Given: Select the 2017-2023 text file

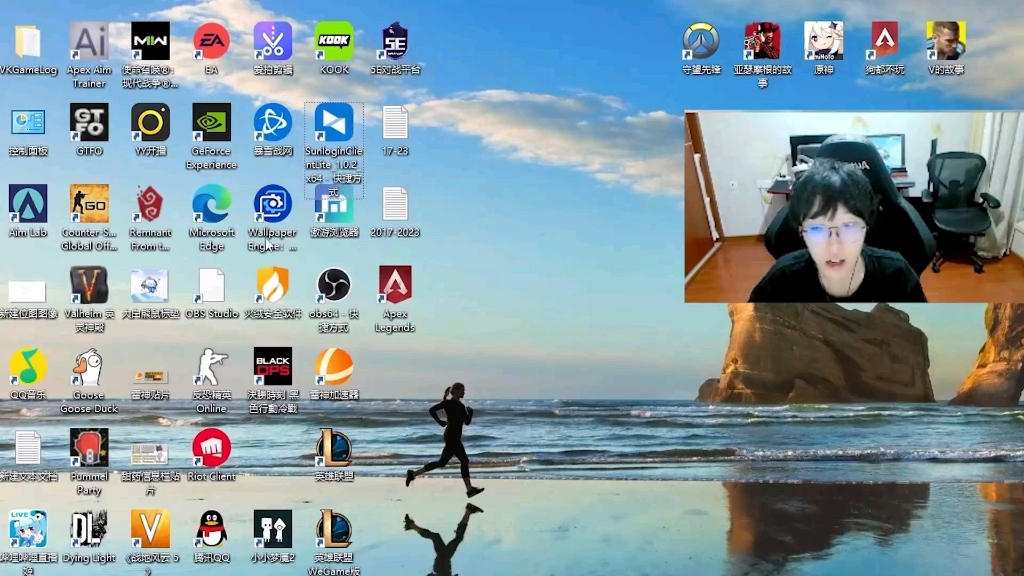Looking at the screenshot, I should 395,204.
